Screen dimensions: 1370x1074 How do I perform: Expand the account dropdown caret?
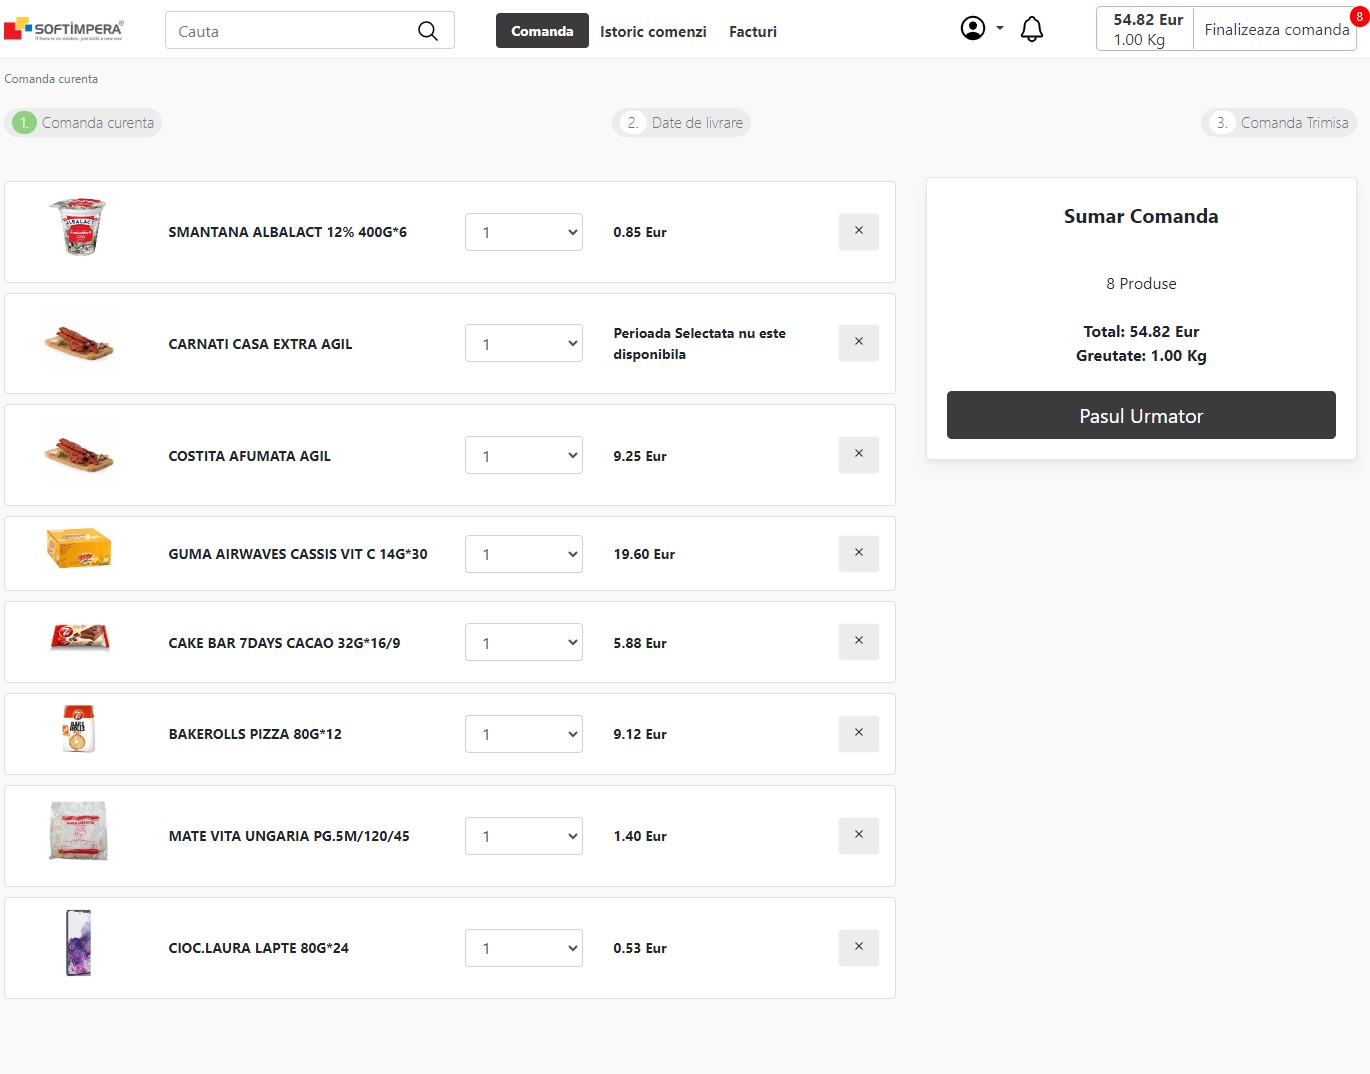pyautogui.click(x=999, y=28)
